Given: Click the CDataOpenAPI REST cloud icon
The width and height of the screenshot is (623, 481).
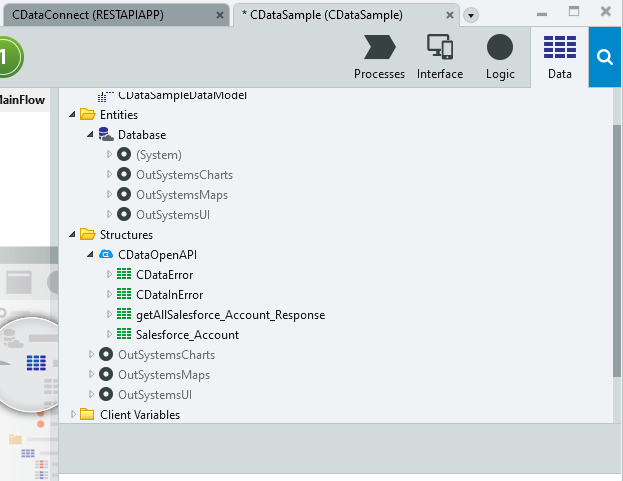Looking at the screenshot, I should (106, 254).
